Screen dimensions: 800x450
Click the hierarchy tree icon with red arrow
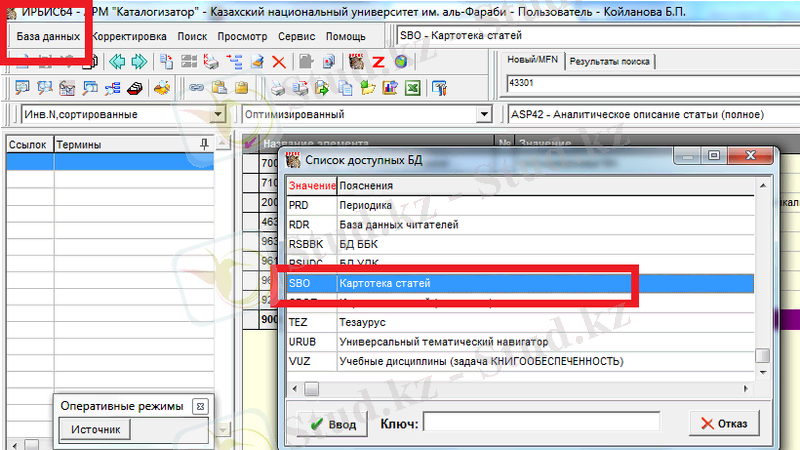[234, 62]
